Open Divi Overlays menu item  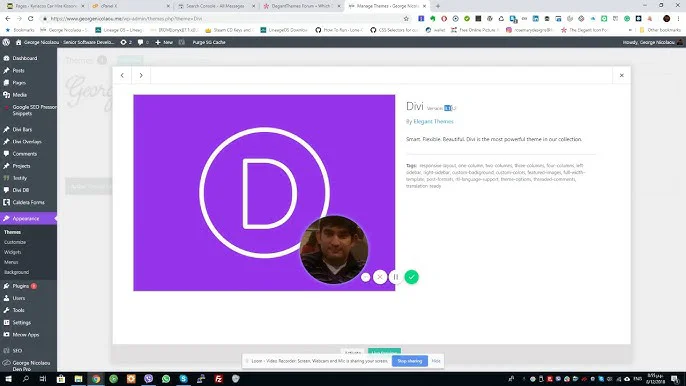[x=28, y=142]
